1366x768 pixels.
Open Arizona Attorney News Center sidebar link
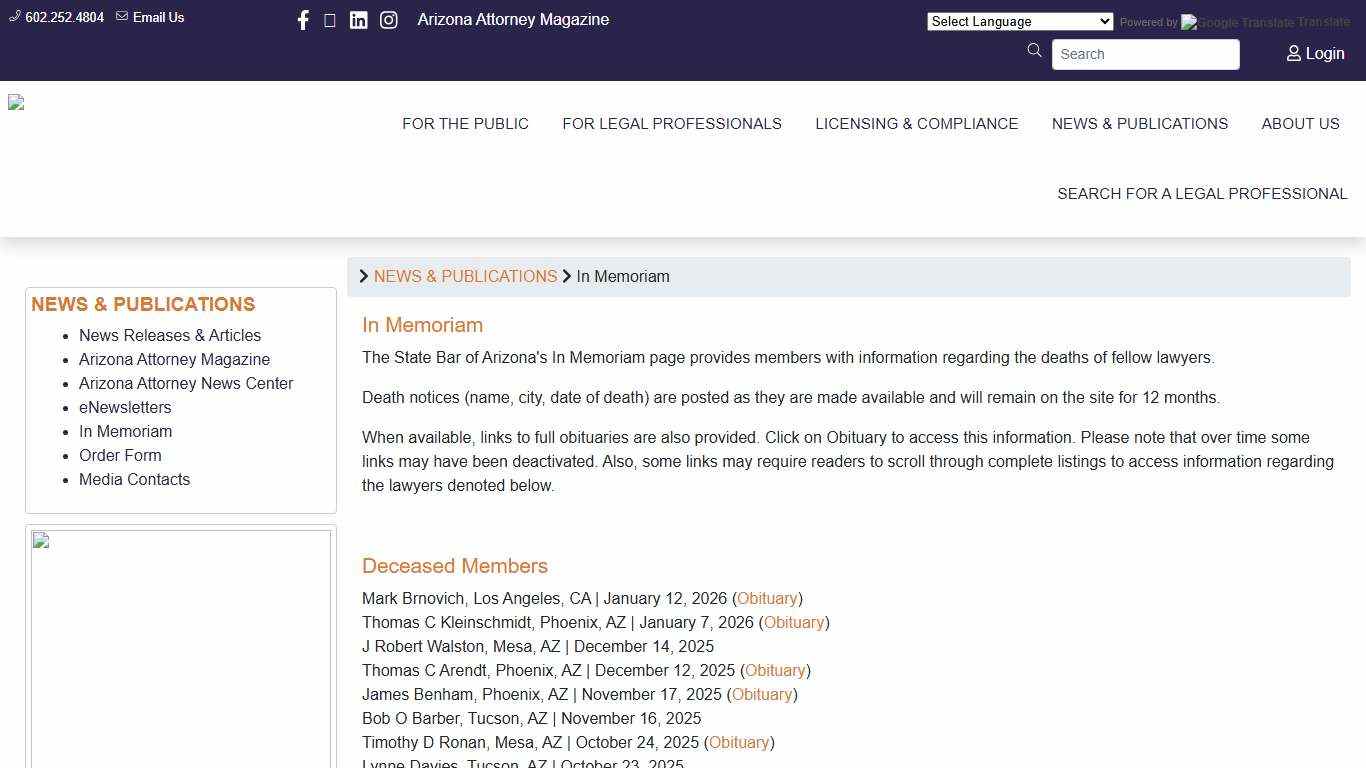186,384
